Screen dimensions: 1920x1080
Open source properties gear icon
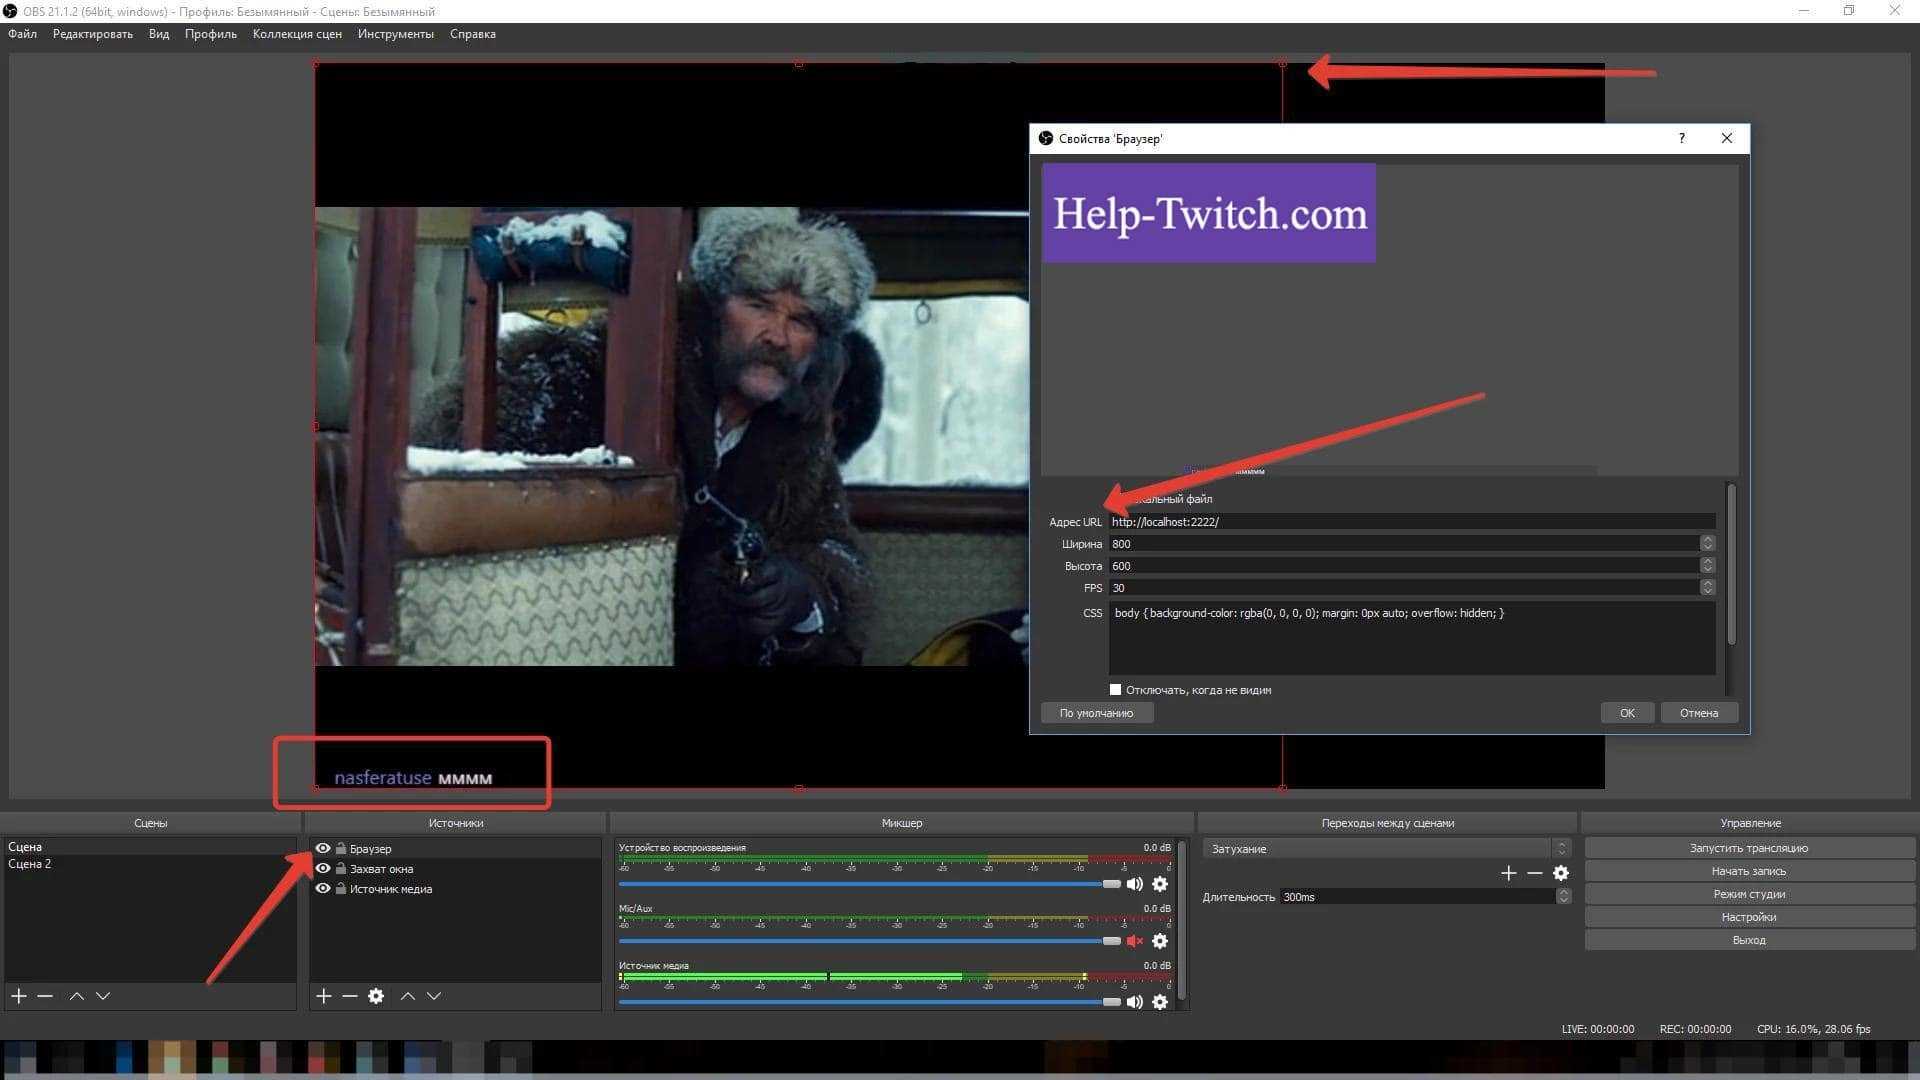coord(376,996)
